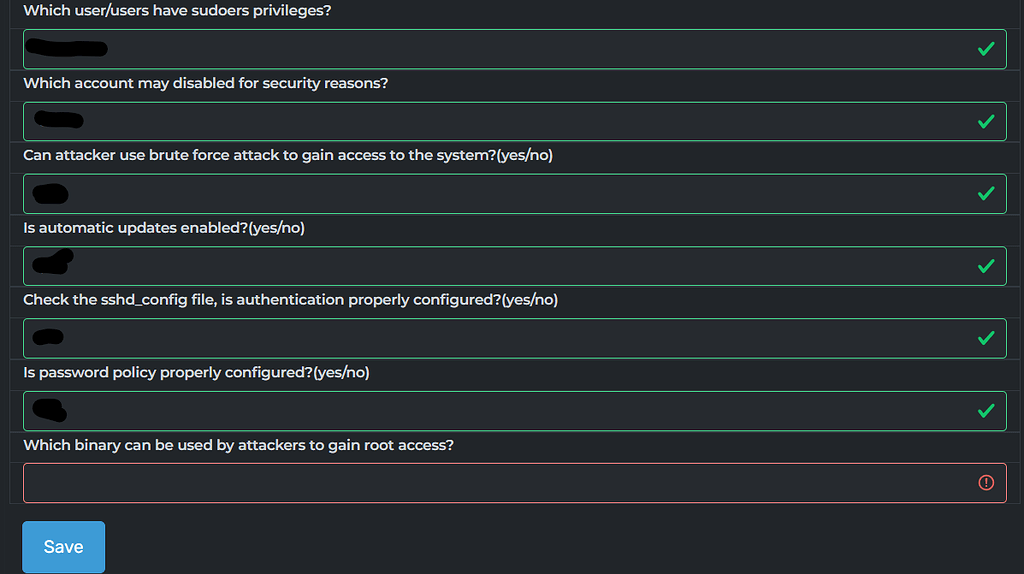1024x574 pixels.
Task: Click the 'Which user/users have sudoers privileges?' label
Action: tap(177, 11)
